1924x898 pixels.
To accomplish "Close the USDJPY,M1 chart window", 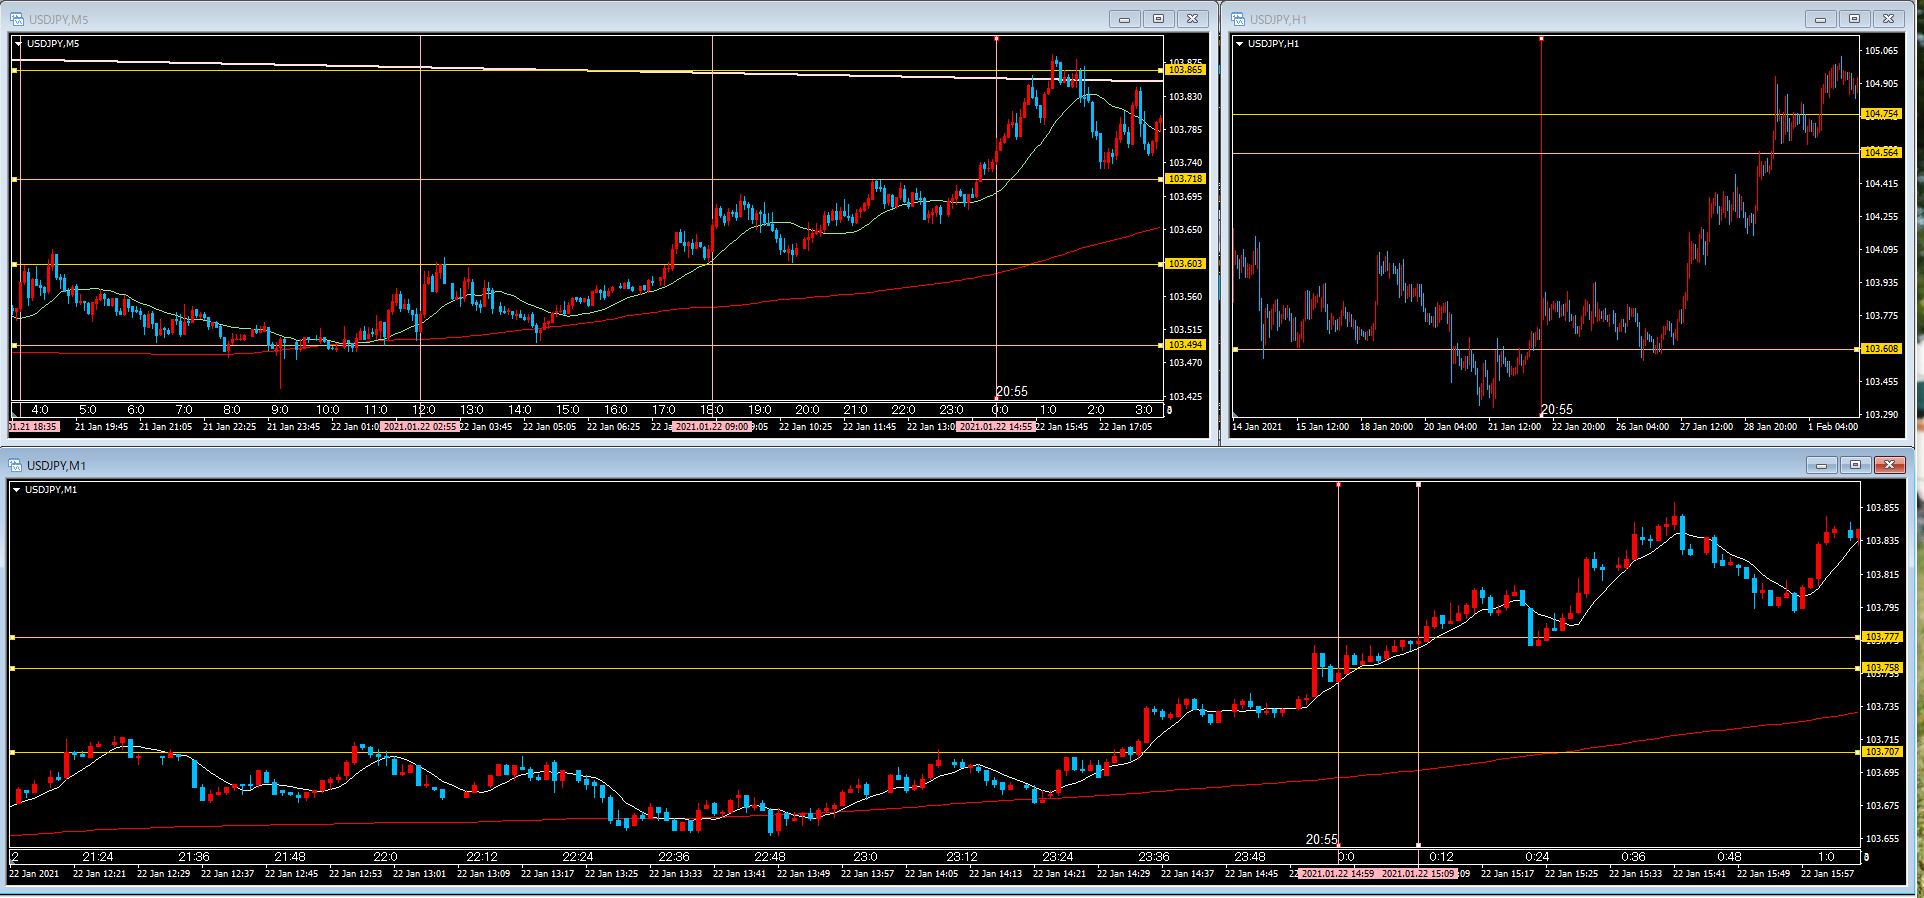I will [x=1889, y=465].
